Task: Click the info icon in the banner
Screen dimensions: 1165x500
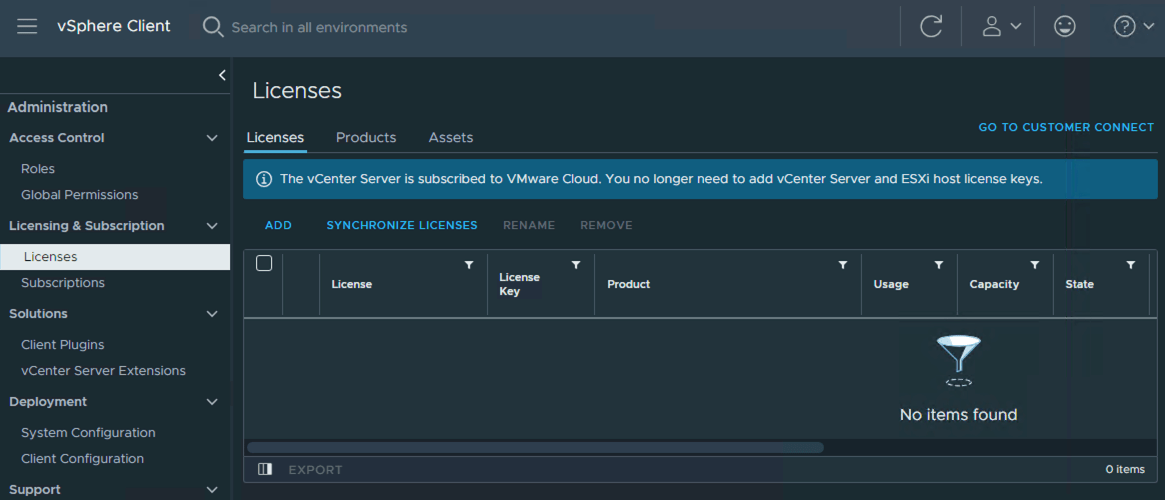Action: [263, 179]
